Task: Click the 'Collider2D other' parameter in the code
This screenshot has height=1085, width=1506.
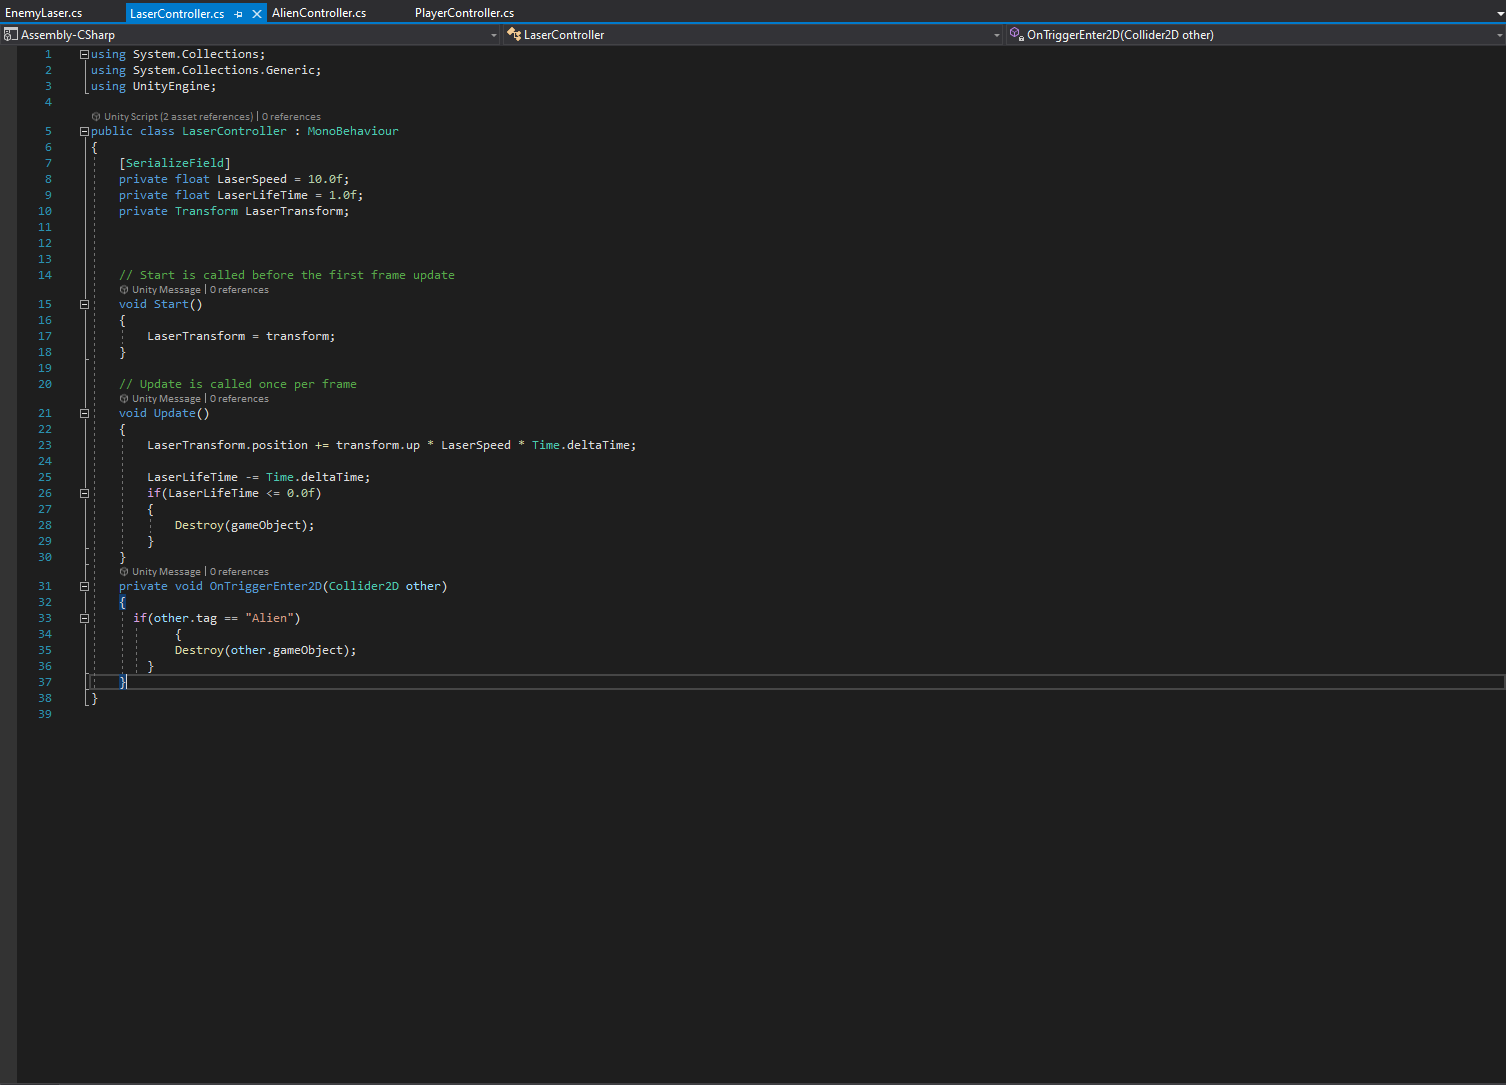Action: (x=385, y=586)
